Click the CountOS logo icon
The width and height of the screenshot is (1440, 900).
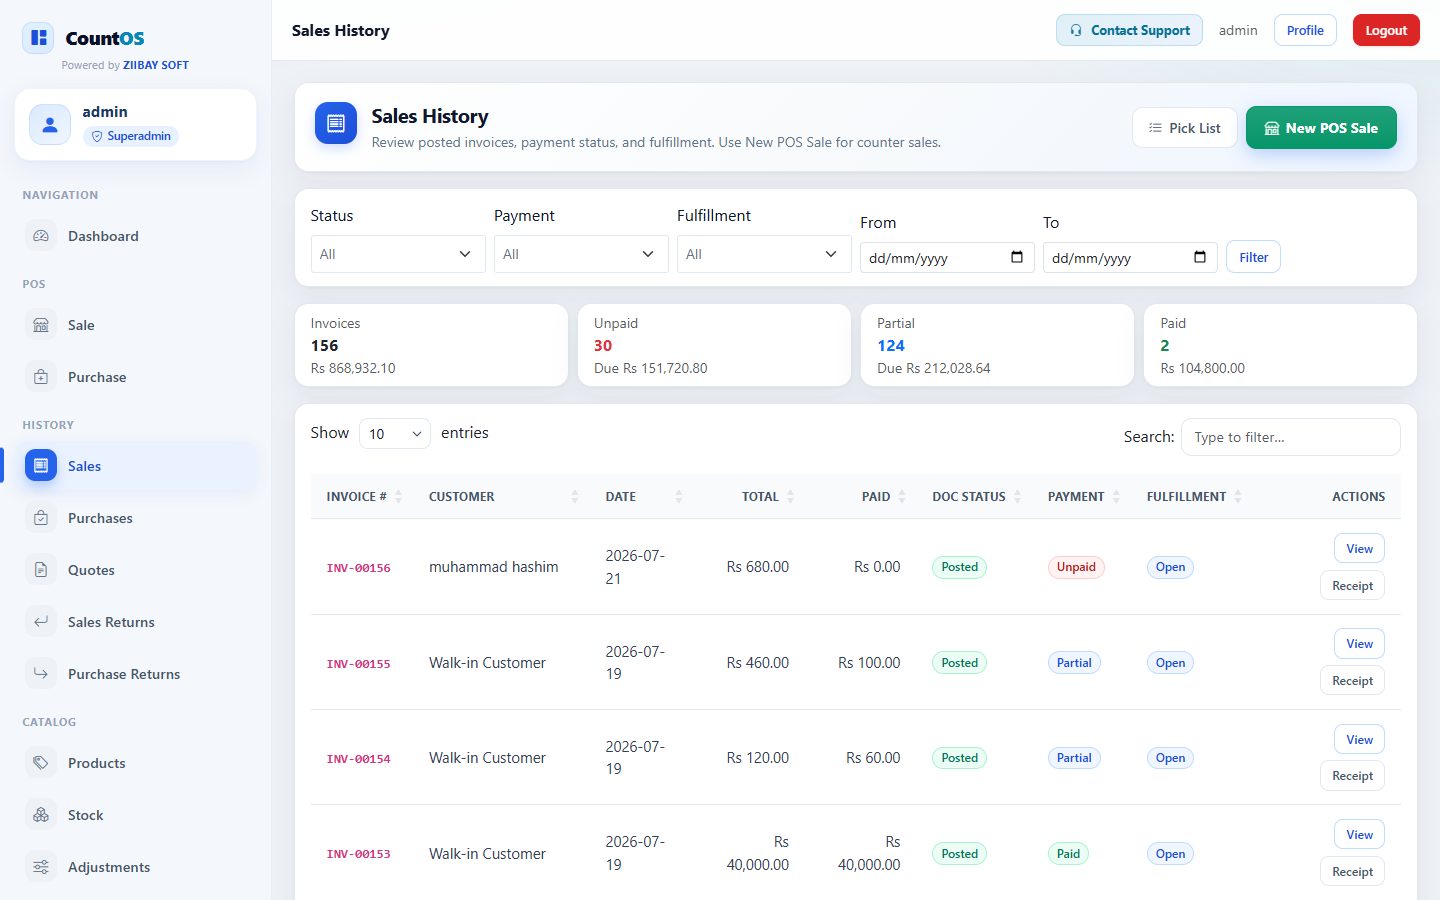click(38, 38)
